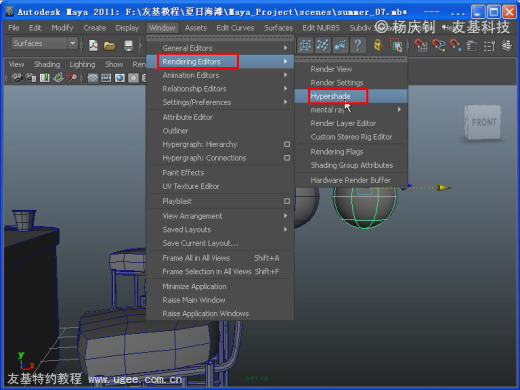Open the inputs list wrench icon

point(489,46)
